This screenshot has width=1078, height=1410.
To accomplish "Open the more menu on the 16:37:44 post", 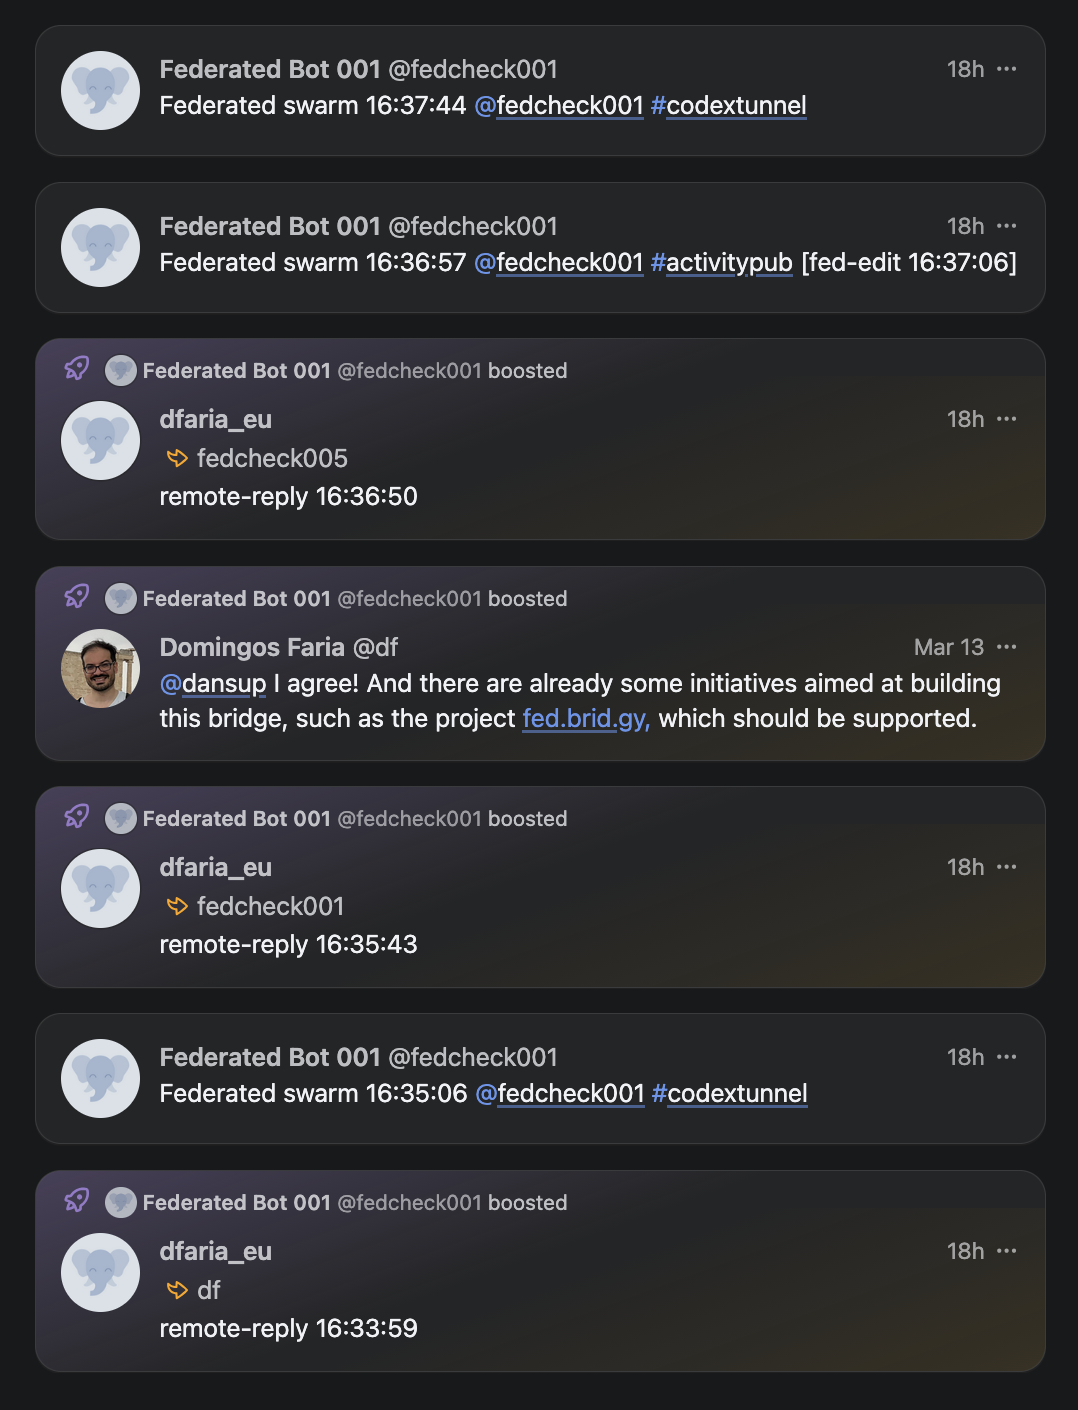I will point(1007,69).
